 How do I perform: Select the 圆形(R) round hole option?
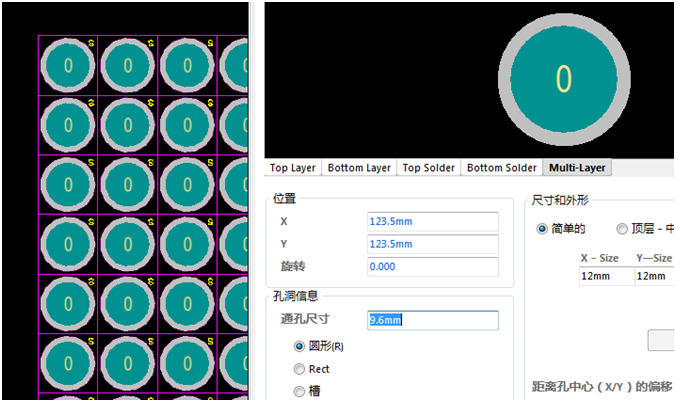coord(299,346)
